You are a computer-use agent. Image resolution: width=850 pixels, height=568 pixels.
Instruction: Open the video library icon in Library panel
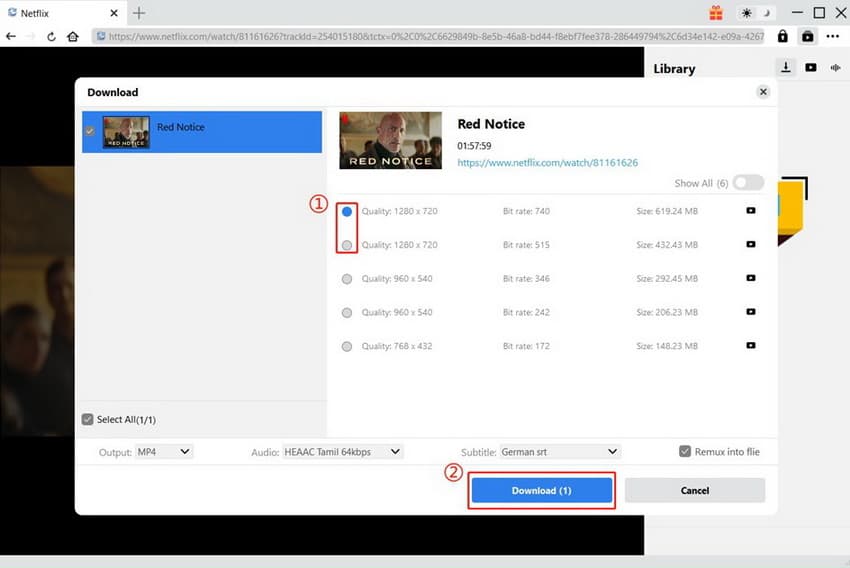click(810, 68)
